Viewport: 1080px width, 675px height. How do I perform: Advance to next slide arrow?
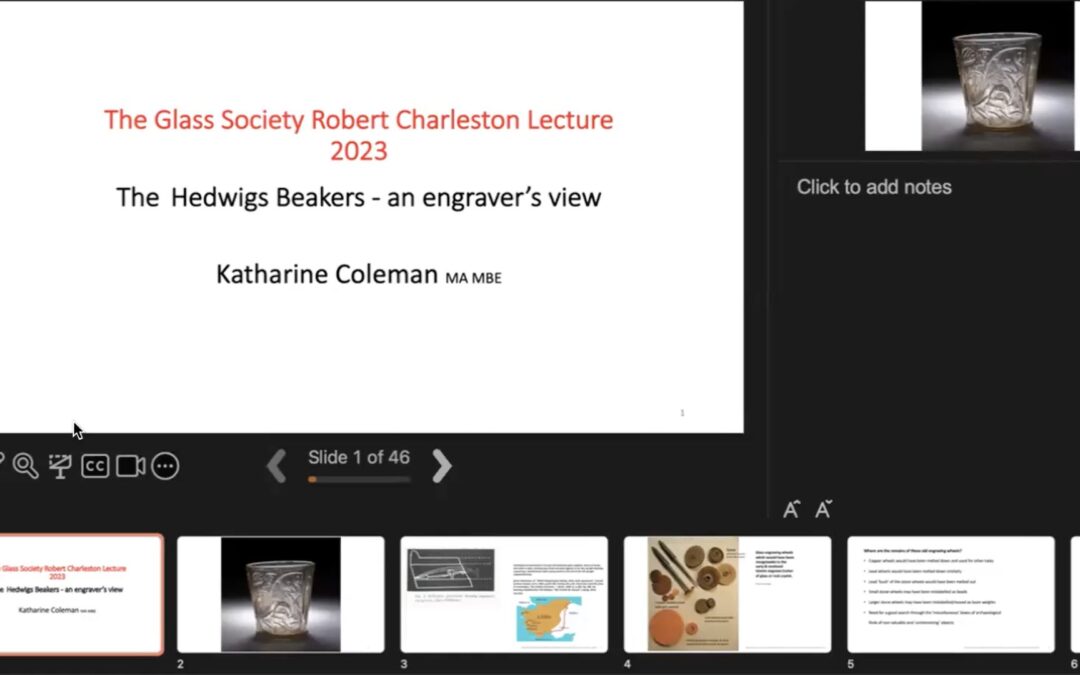pyautogui.click(x=441, y=466)
